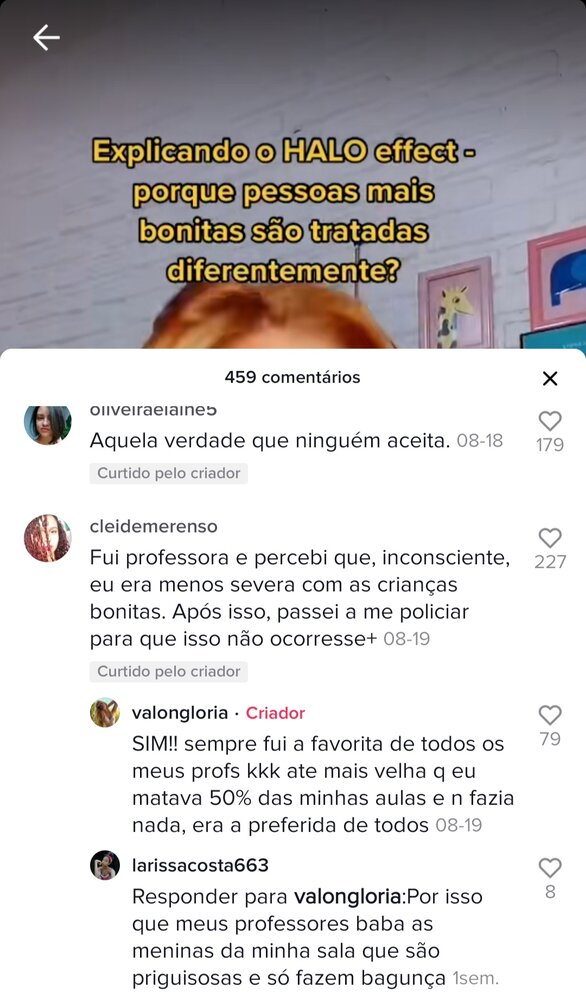Tap larissacosta663's profile avatar
Image resolution: width=586 pixels, height=1000 pixels.
click(x=105, y=865)
